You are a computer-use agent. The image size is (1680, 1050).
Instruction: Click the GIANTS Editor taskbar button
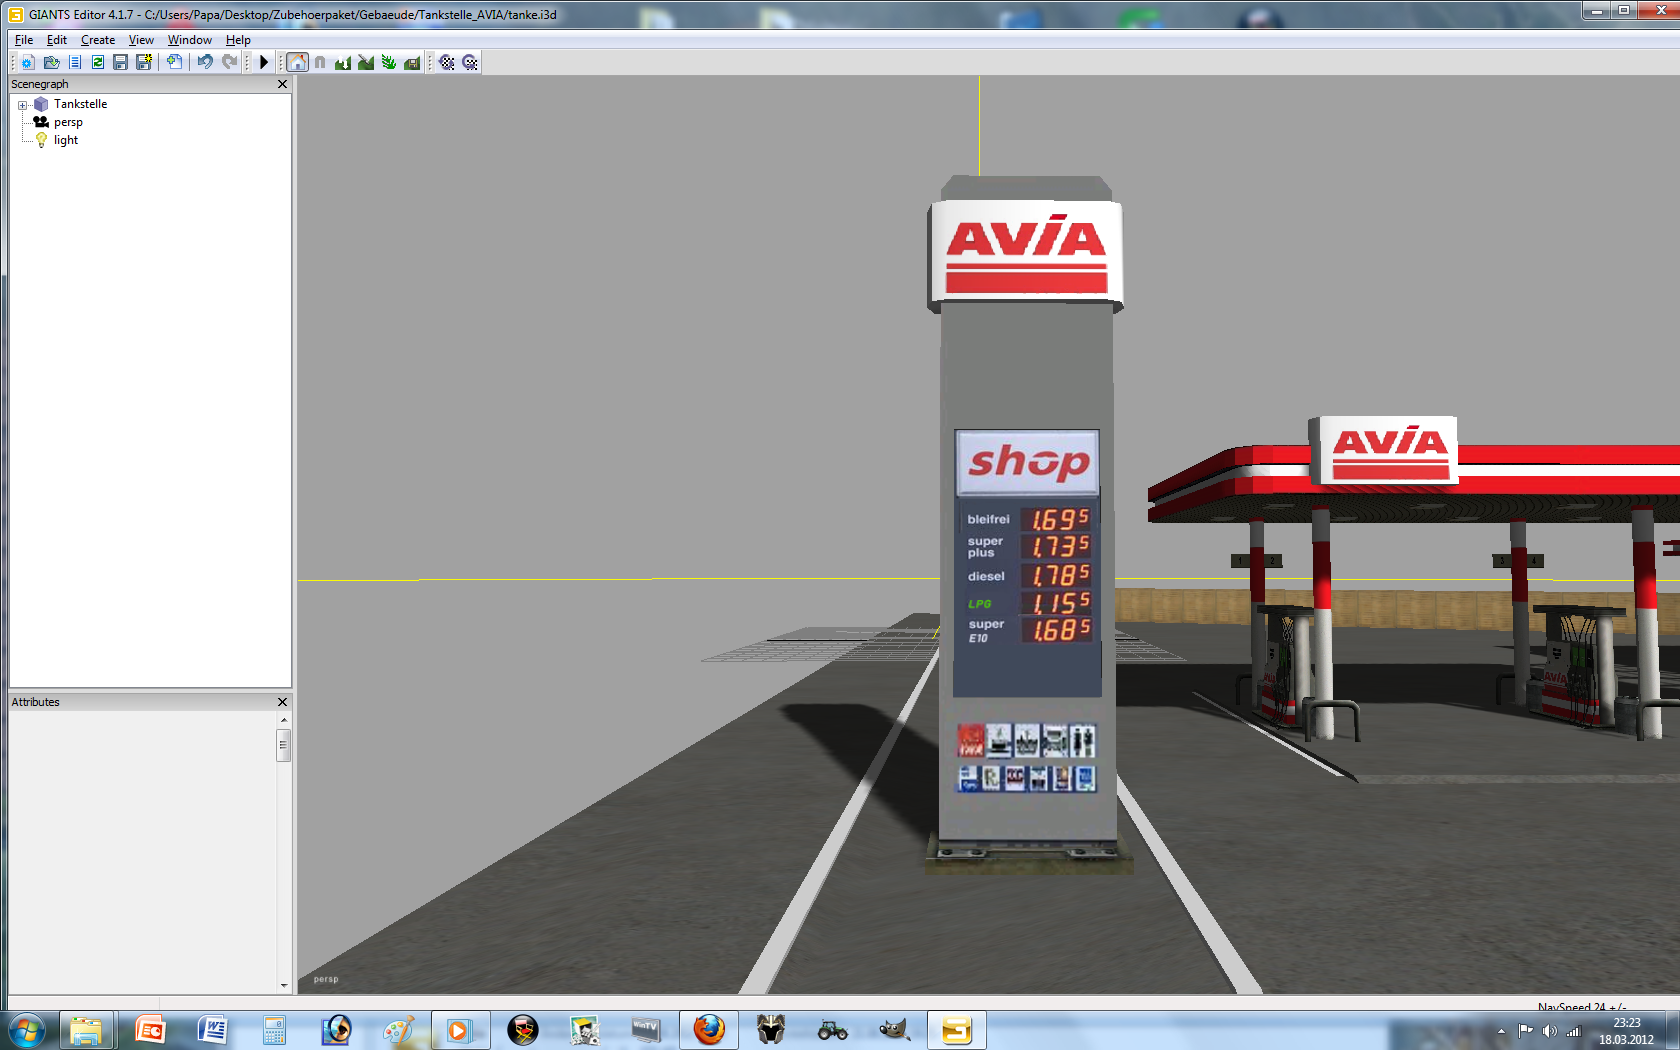tap(956, 1030)
